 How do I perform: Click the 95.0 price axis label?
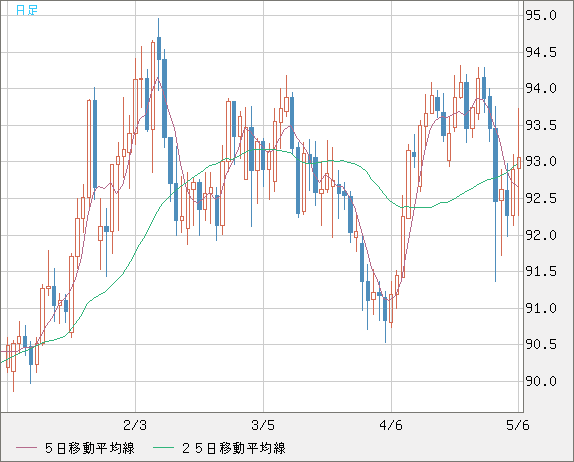tap(541, 15)
